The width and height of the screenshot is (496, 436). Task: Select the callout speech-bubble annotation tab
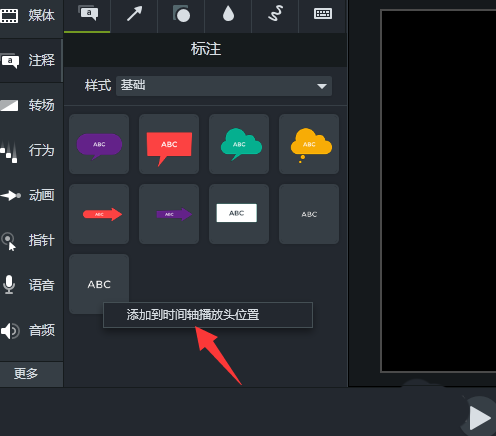[x=87, y=15]
